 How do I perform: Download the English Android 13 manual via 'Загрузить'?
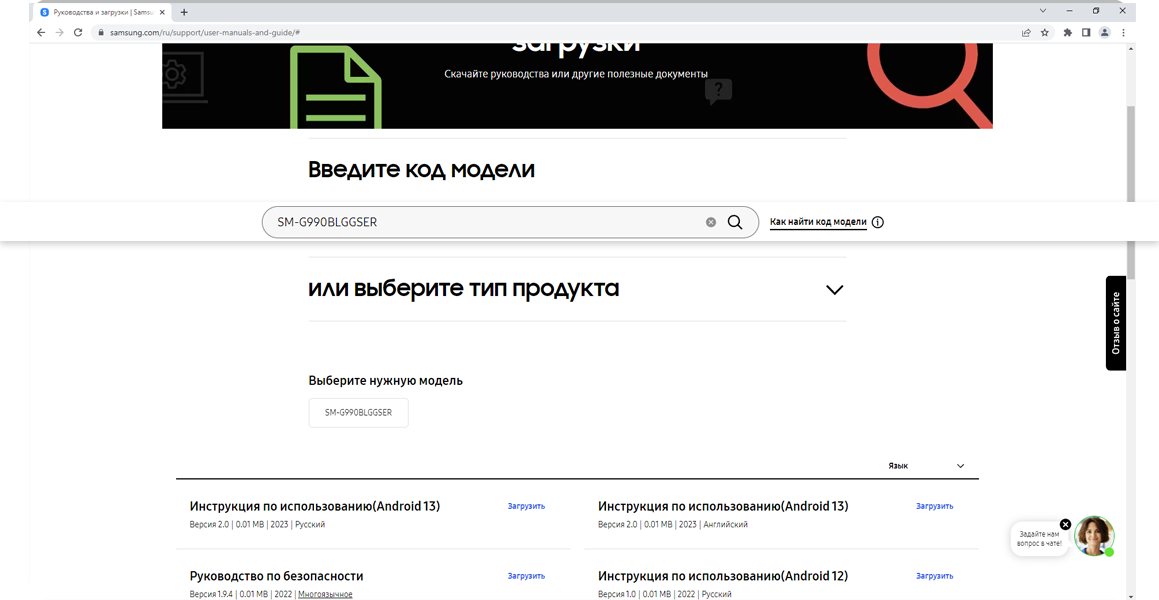pyautogui.click(x=935, y=506)
